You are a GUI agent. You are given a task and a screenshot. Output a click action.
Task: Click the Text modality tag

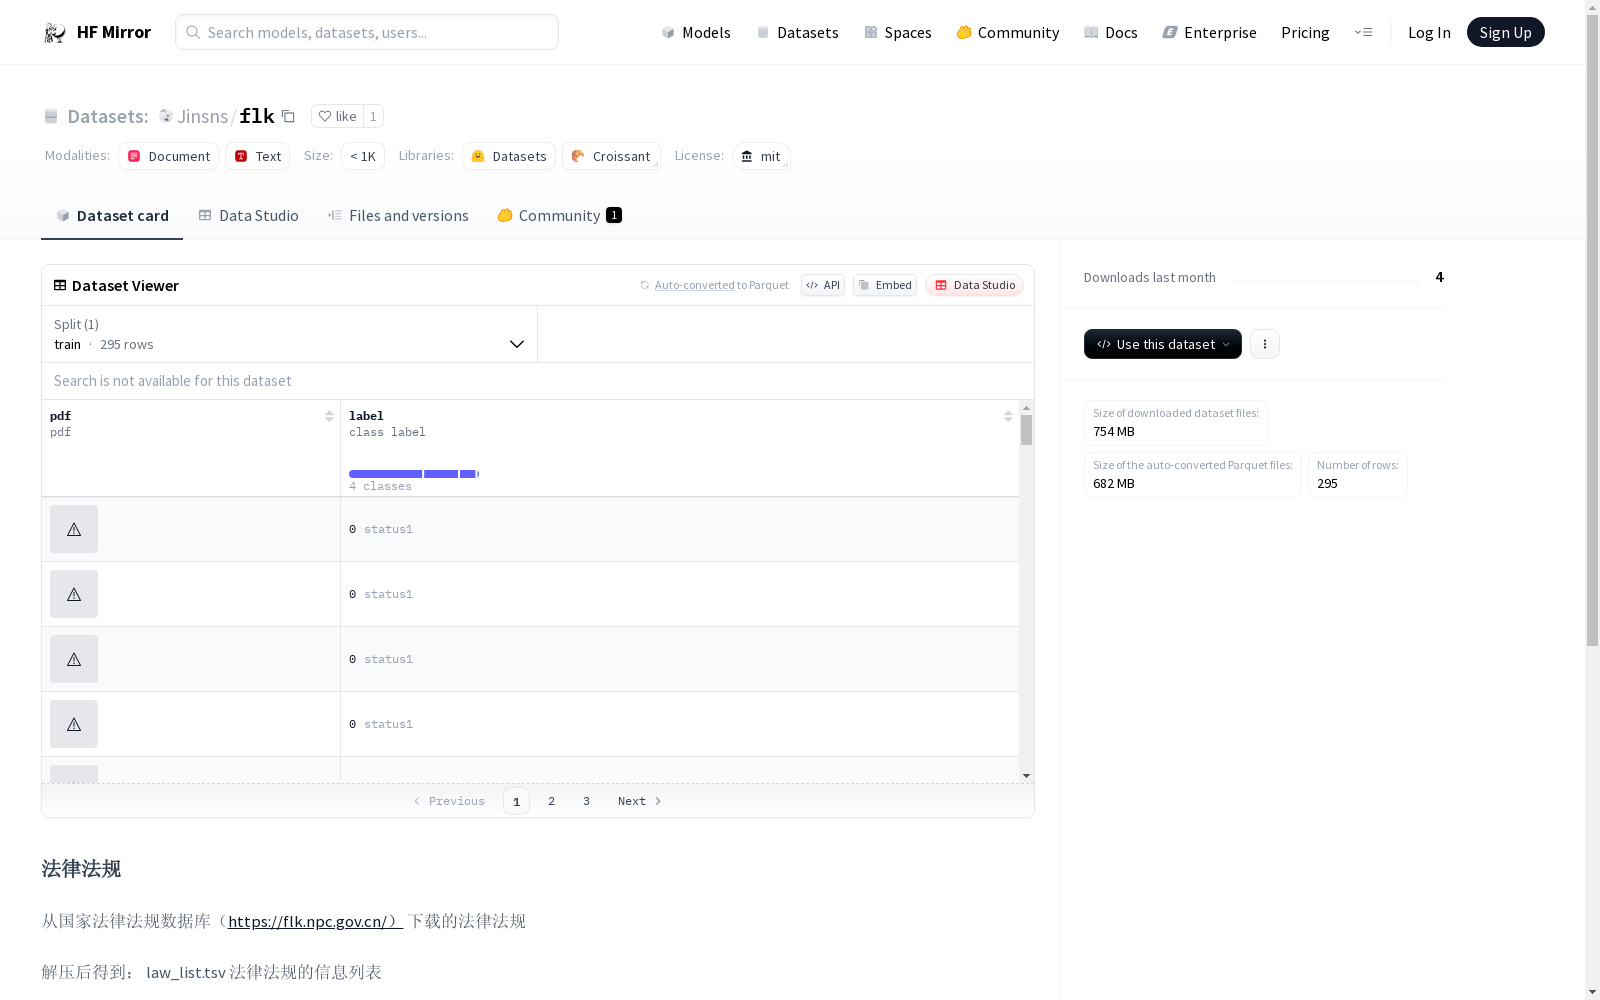click(257, 156)
